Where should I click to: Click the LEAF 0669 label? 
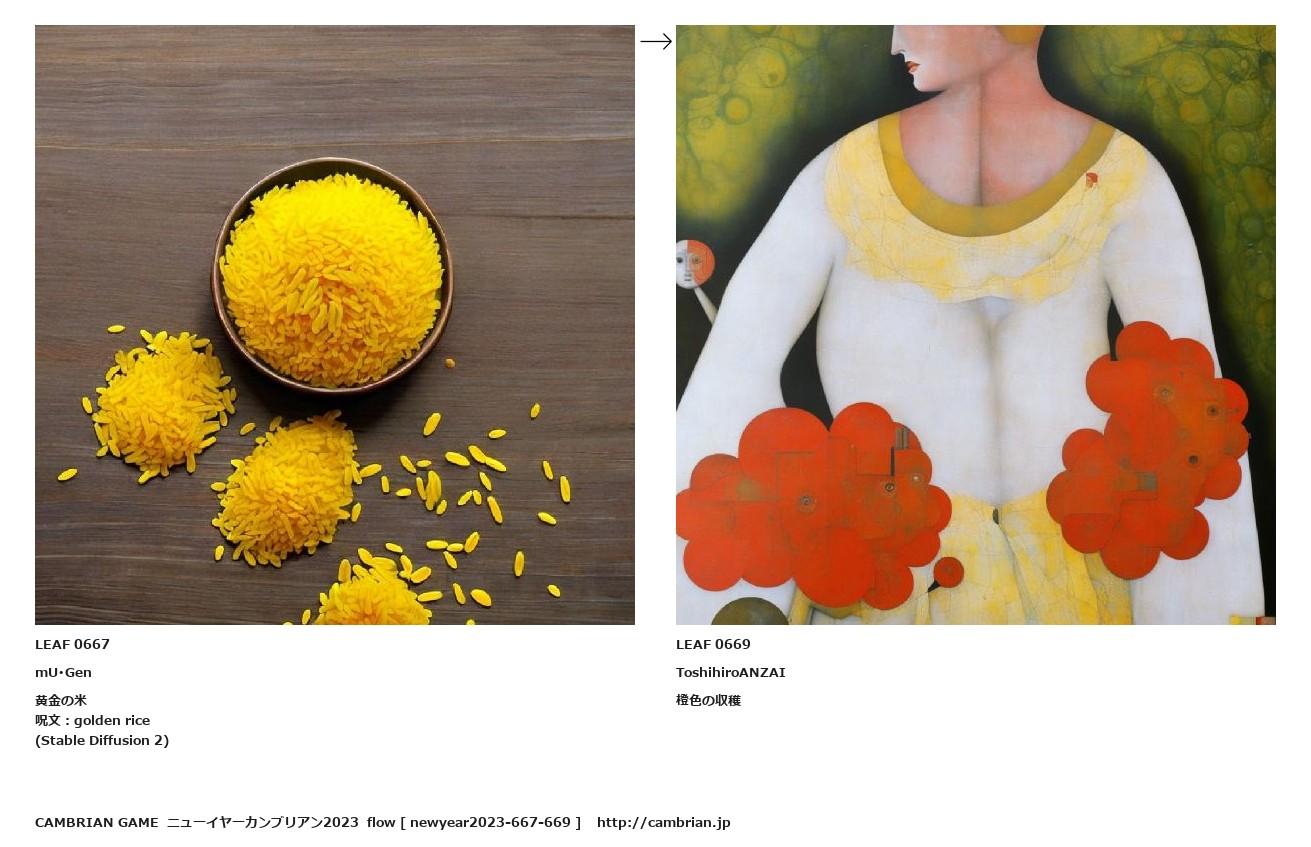click(713, 645)
